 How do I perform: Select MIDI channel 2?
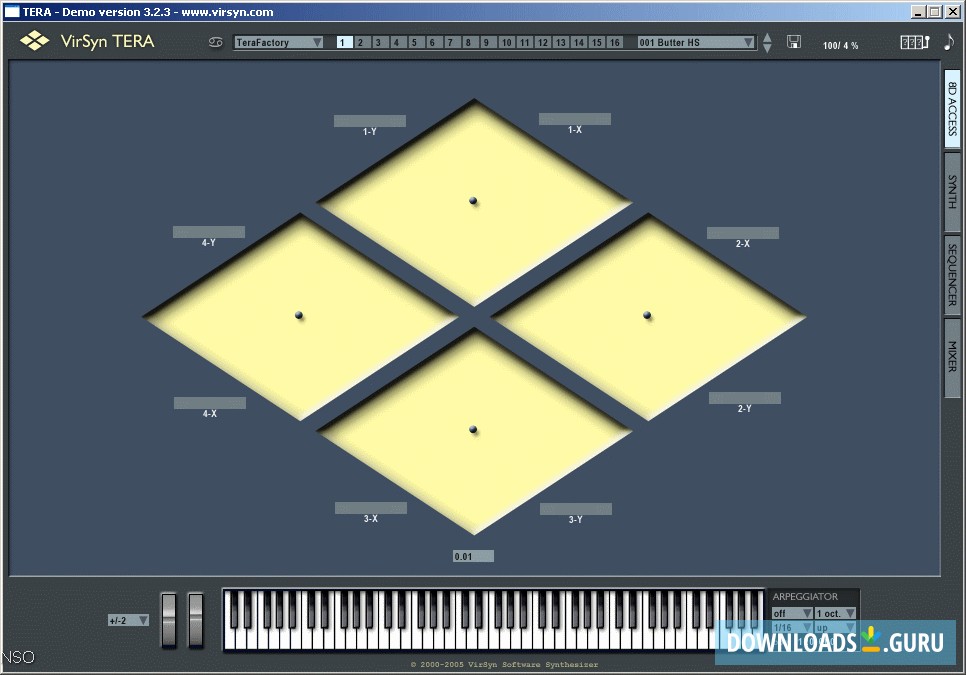[x=362, y=42]
